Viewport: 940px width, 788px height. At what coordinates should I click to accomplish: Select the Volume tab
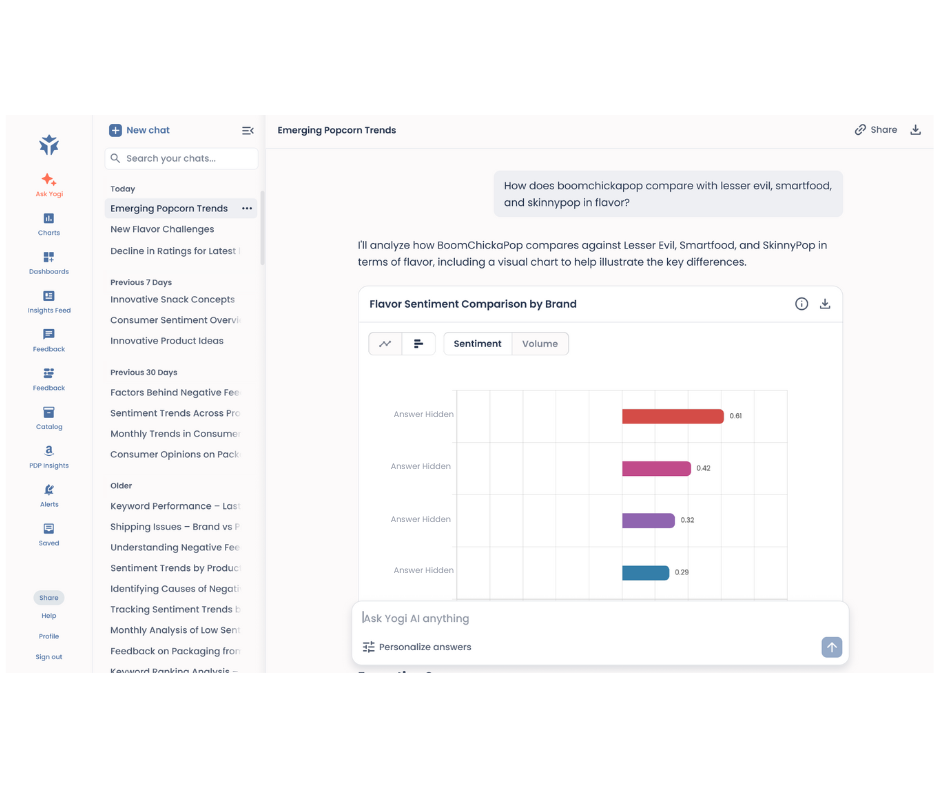pyautogui.click(x=540, y=344)
